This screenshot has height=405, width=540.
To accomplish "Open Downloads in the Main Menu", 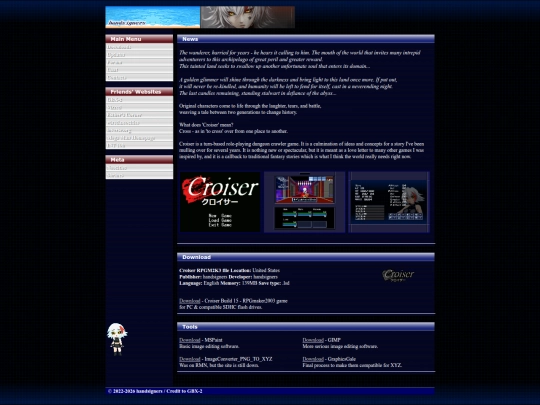I will pos(139,47).
